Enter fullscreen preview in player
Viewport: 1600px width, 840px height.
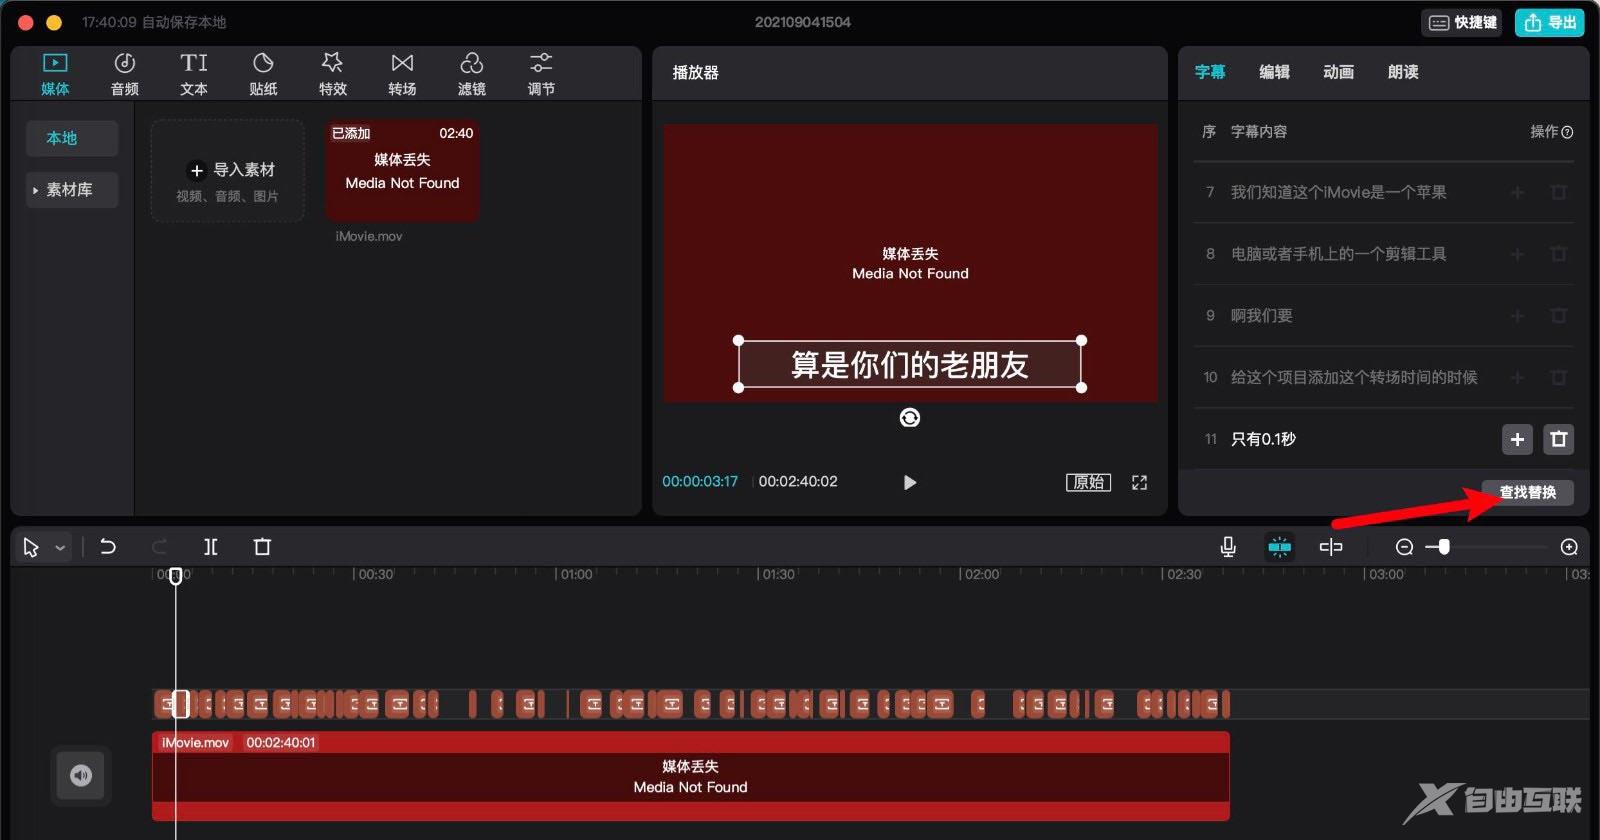click(x=1139, y=482)
